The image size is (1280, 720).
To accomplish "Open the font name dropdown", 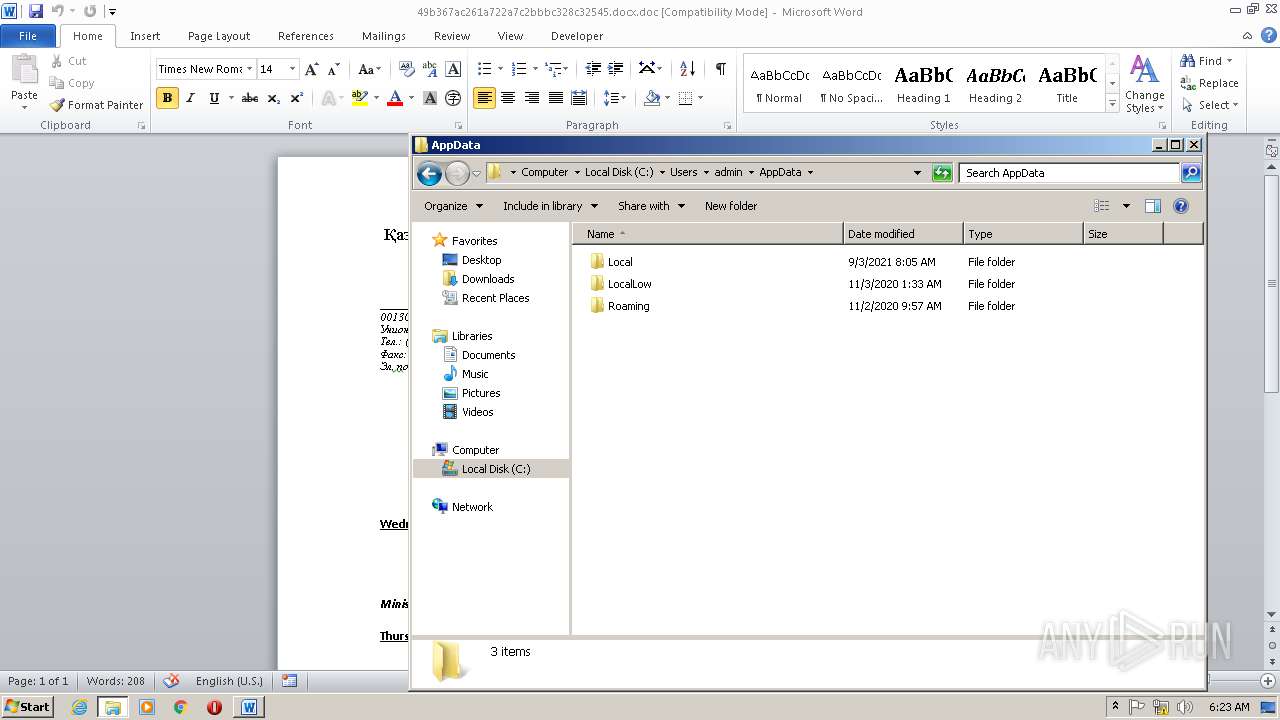I will pos(249,69).
